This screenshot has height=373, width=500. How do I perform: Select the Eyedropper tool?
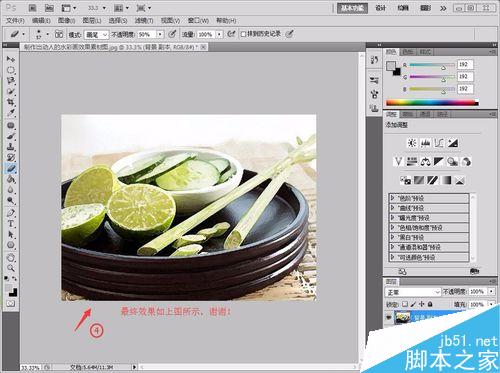(x=11, y=113)
